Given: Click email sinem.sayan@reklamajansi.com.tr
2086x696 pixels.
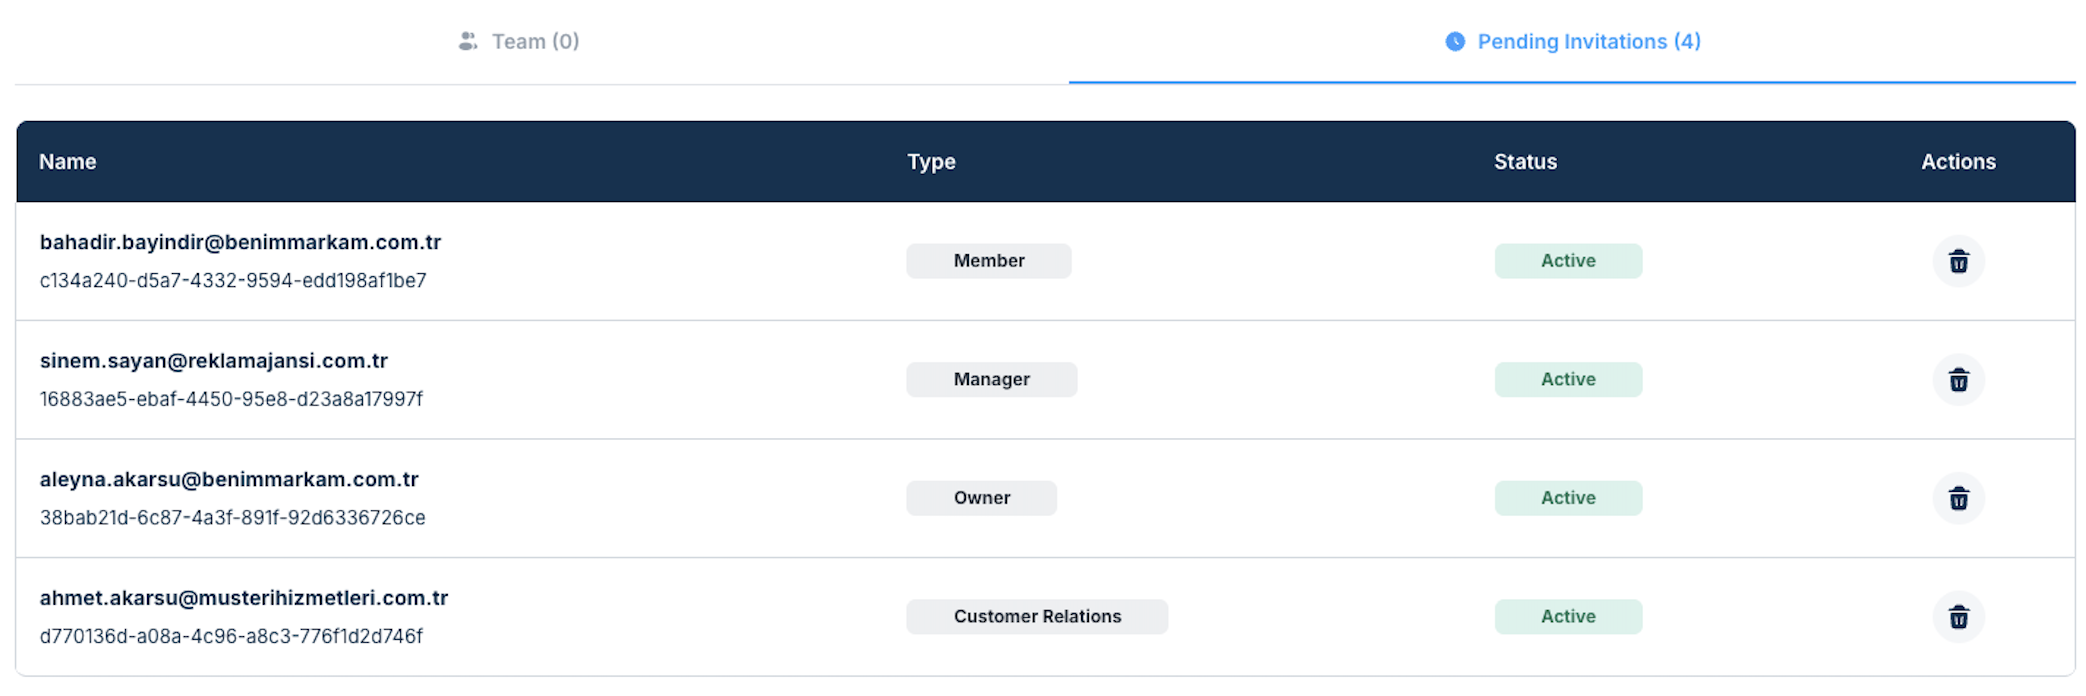Looking at the screenshot, I should coord(214,361).
